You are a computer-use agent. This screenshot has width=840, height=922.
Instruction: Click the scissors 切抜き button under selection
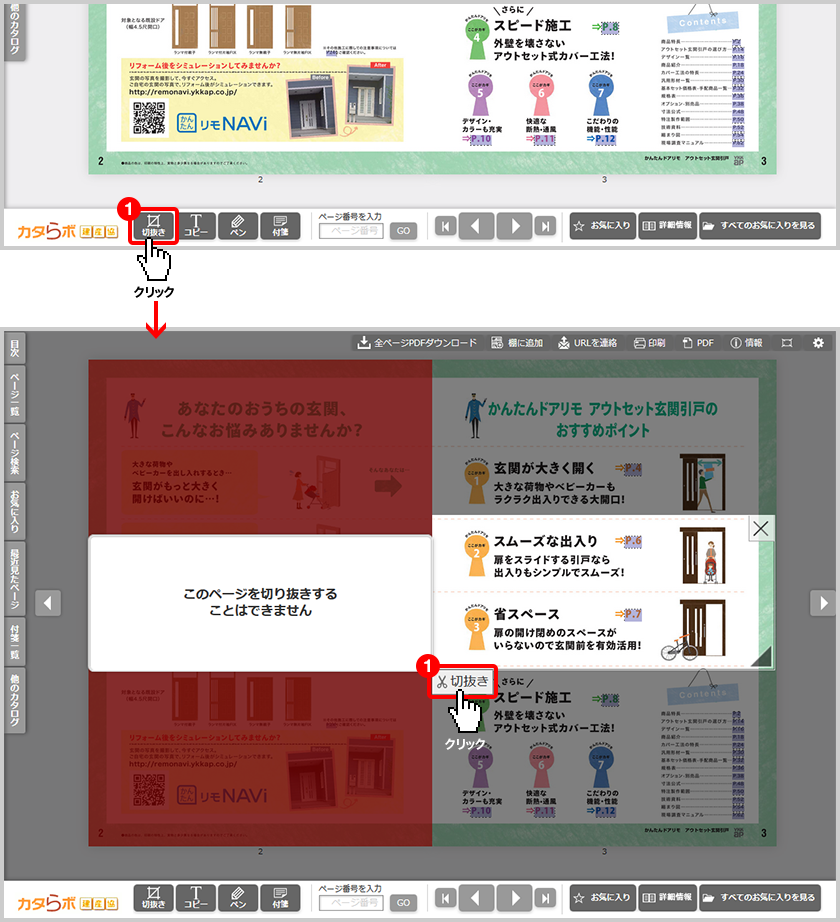click(463, 682)
